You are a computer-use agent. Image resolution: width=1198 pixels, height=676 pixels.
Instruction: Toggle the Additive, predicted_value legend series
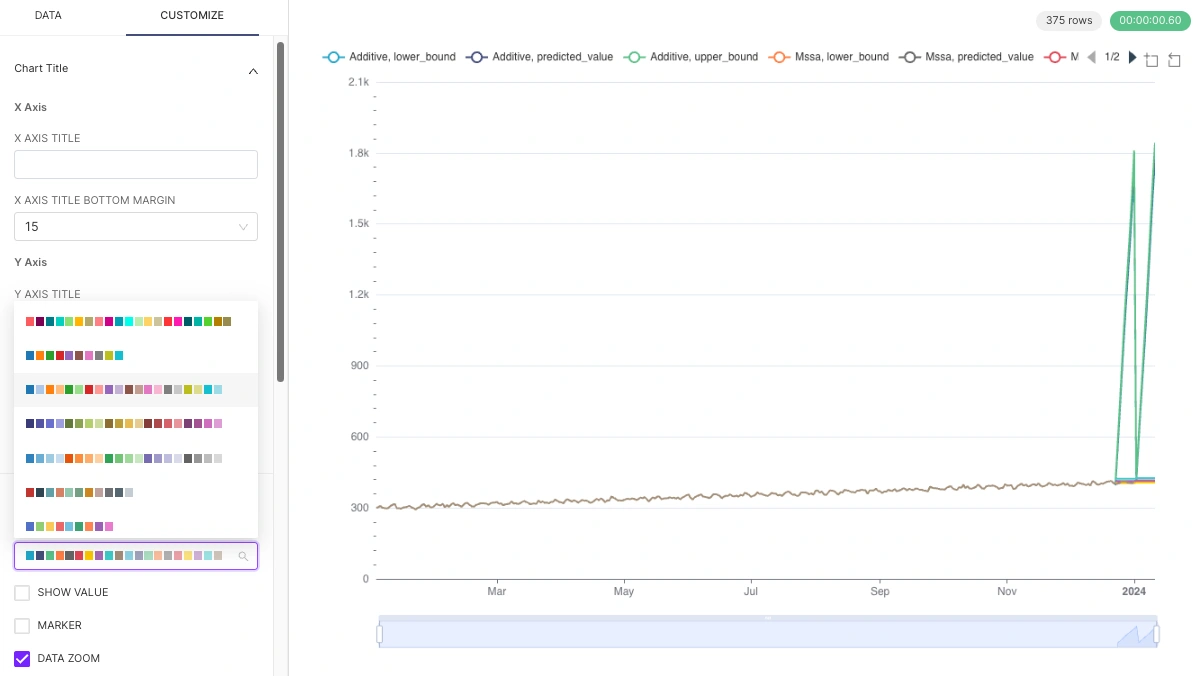coord(539,57)
